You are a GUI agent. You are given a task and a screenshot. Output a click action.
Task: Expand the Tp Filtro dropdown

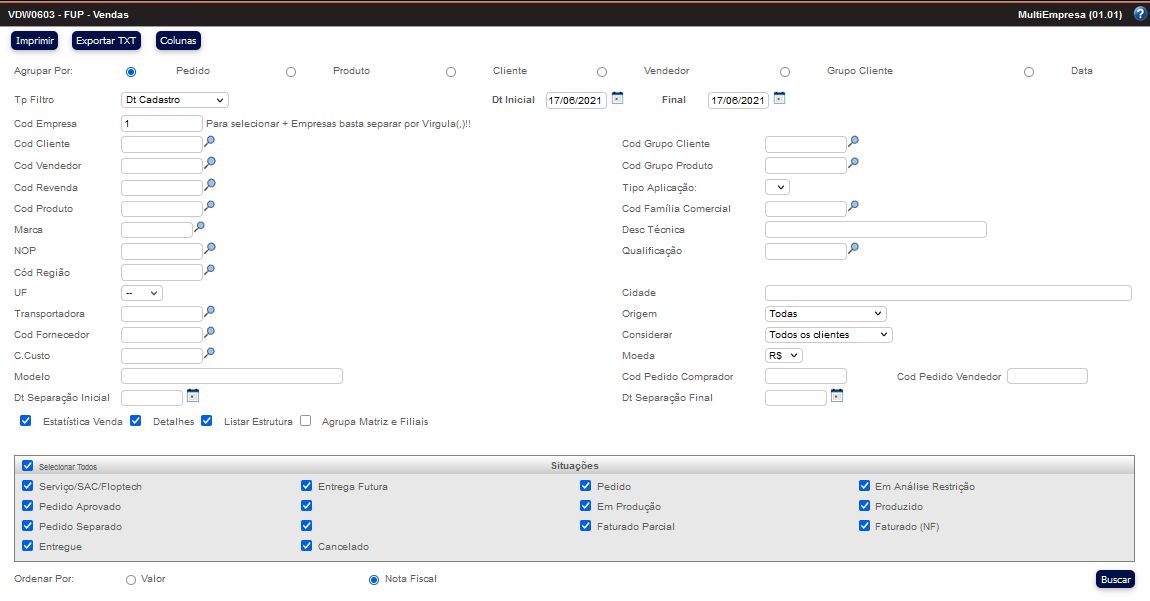click(x=174, y=100)
